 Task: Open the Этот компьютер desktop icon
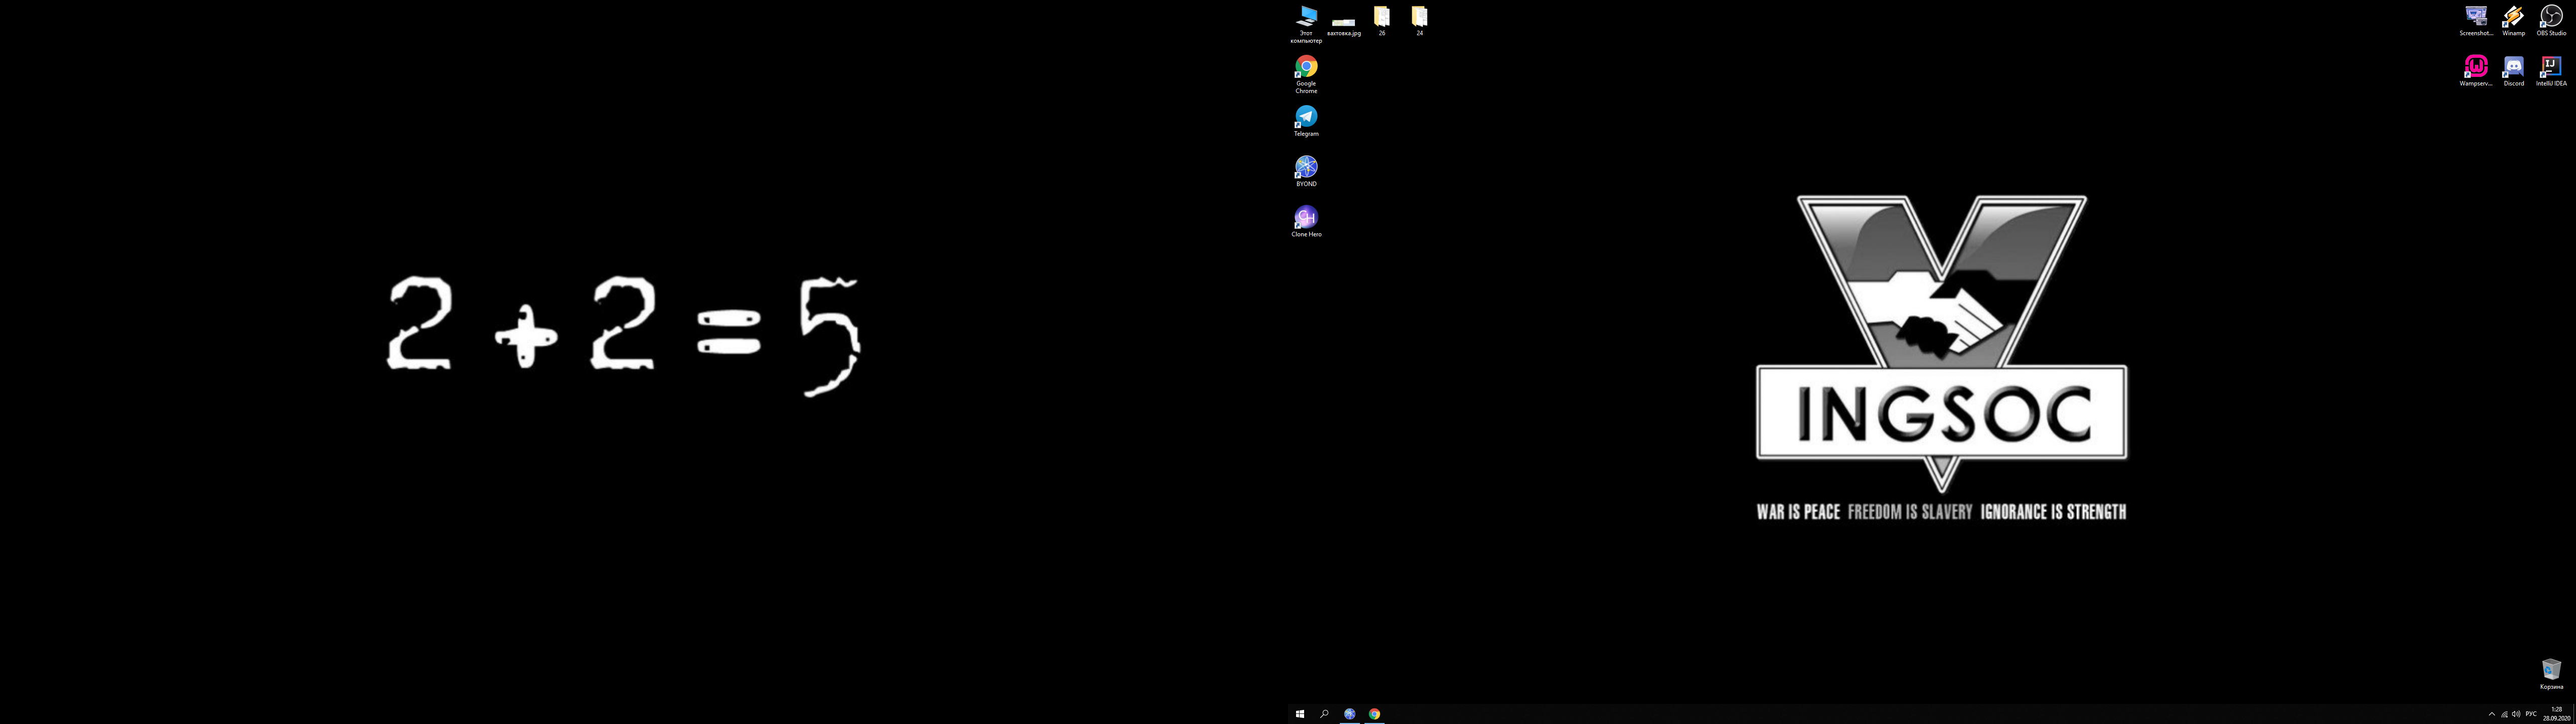tap(1306, 24)
